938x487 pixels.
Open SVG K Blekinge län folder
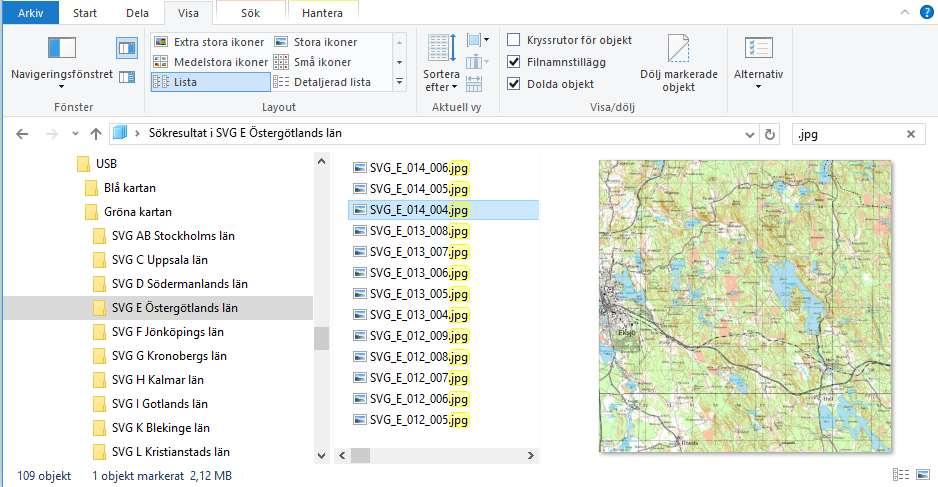(152, 427)
